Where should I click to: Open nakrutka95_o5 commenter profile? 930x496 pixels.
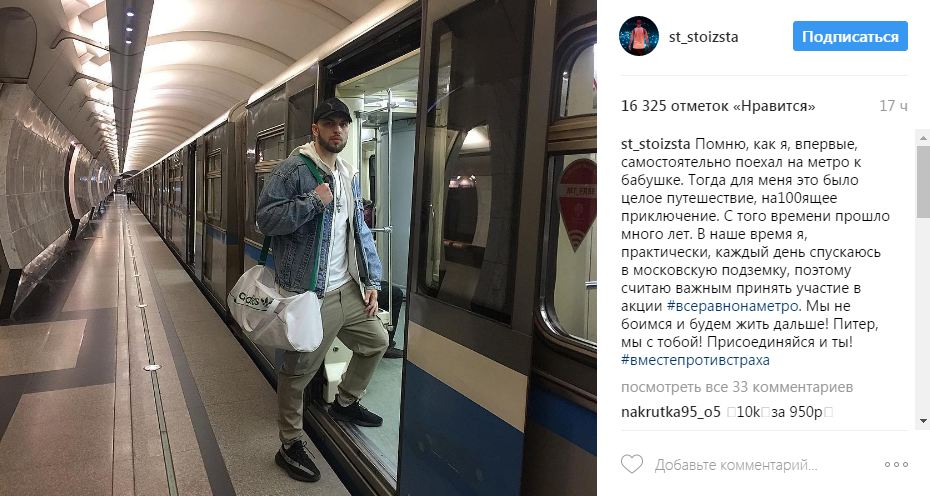click(670, 412)
